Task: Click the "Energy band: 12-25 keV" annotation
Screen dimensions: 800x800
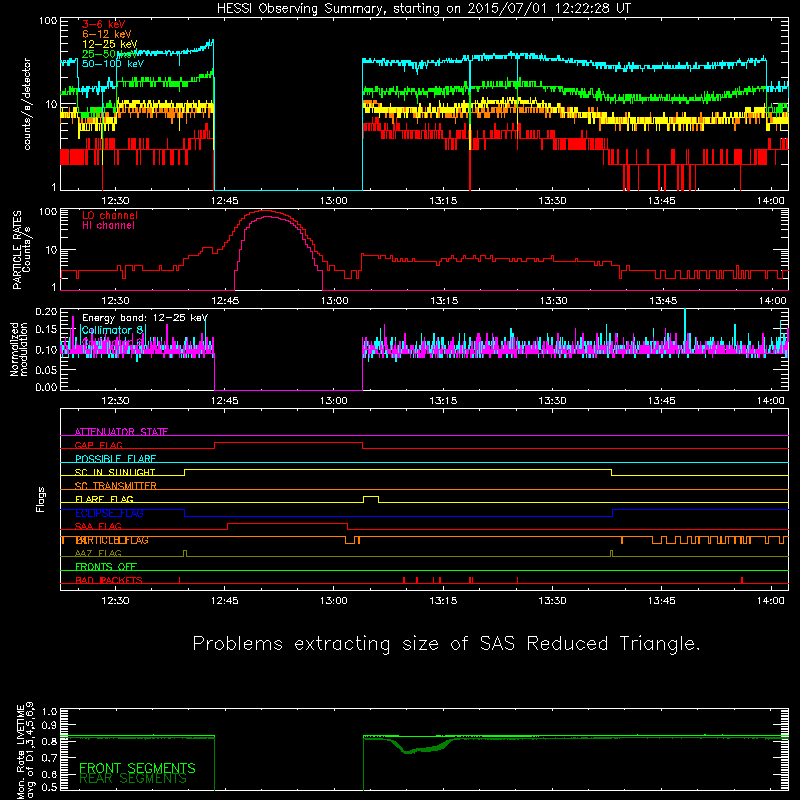Action: [x=145, y=318]
